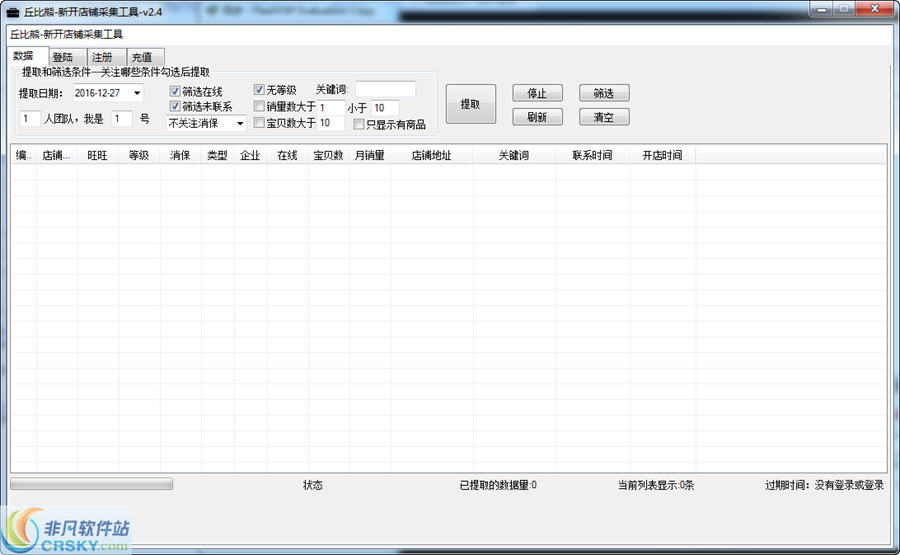Sort by the 消保 column header
This screenshot has width=900, height=555.
181,155
